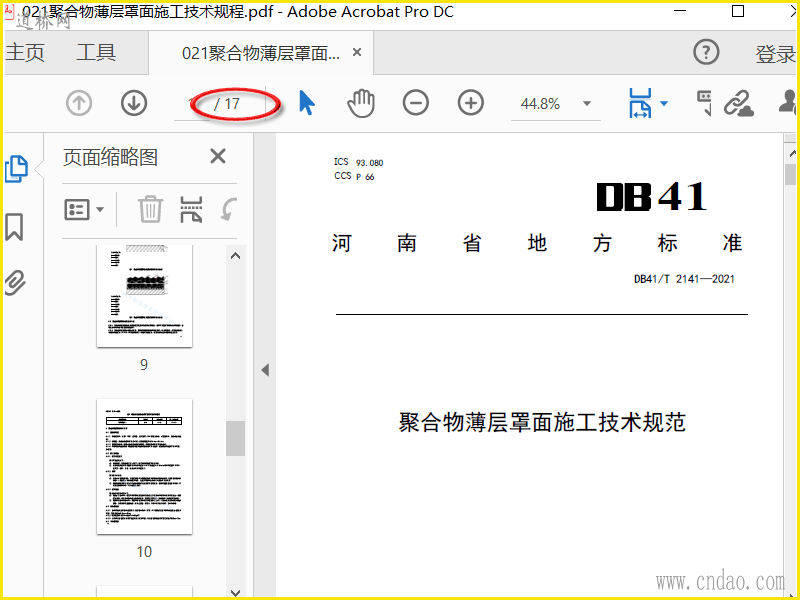
Task: Share link via cloud link icon
Action: (739, 104)
